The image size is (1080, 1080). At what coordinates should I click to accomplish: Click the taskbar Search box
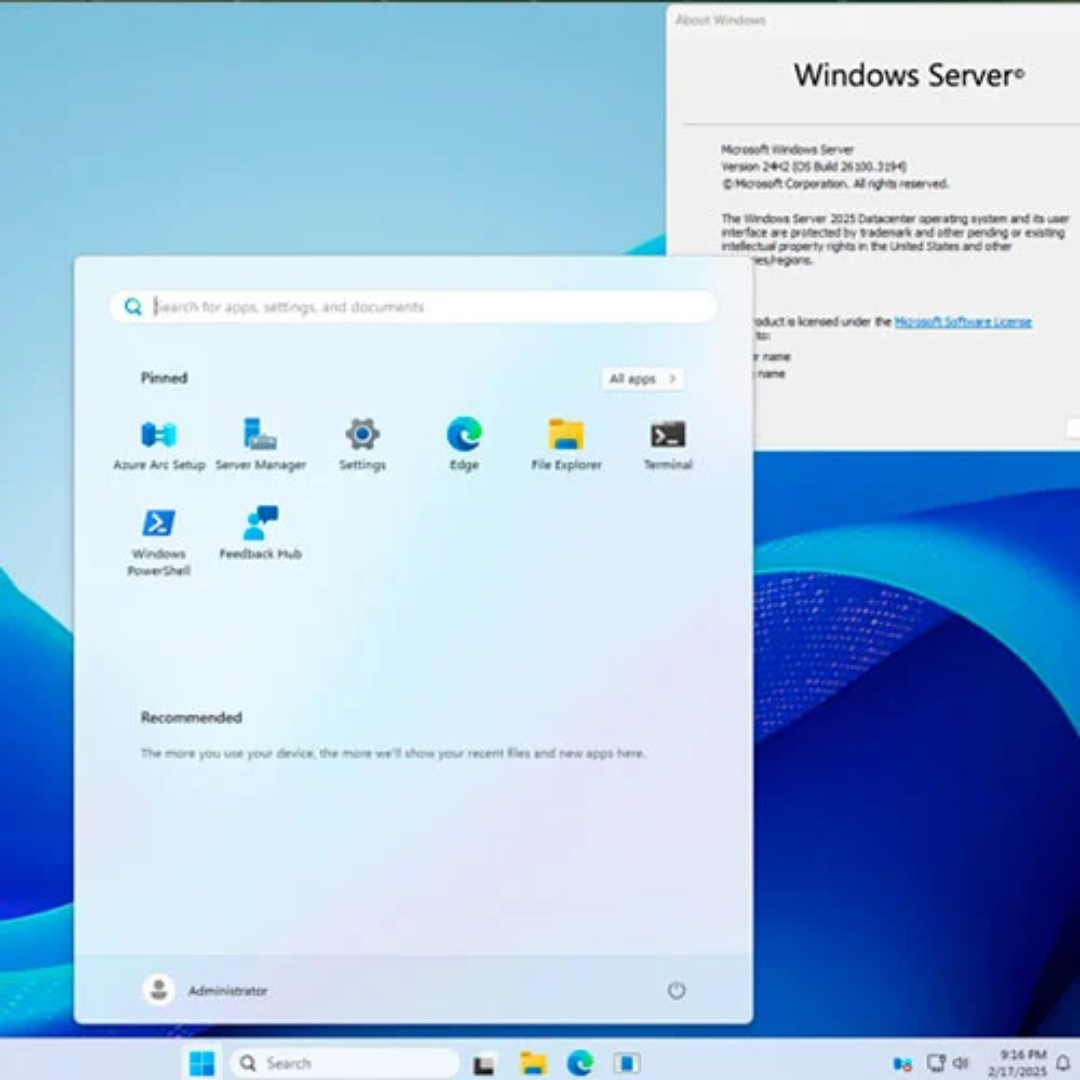point(345,1063)
